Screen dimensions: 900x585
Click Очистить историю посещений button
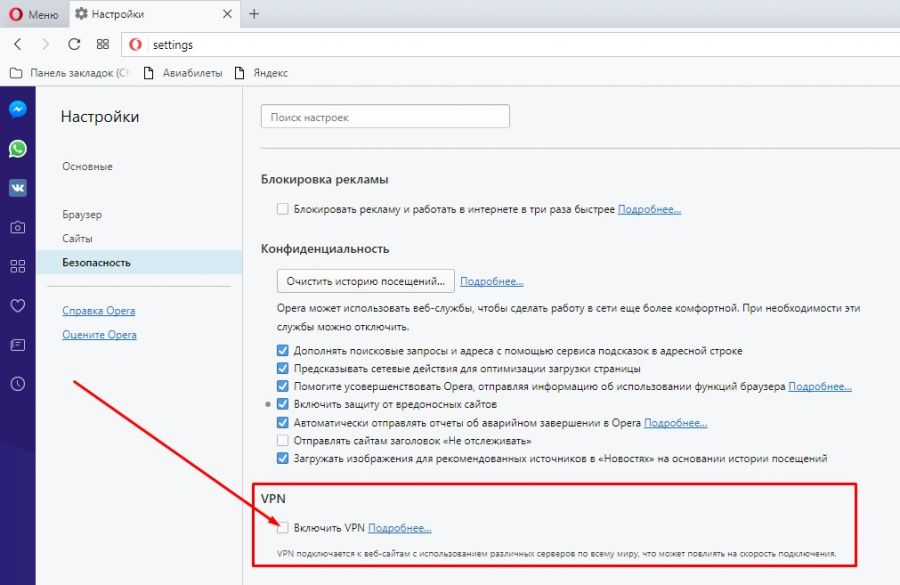coord(366,281)
